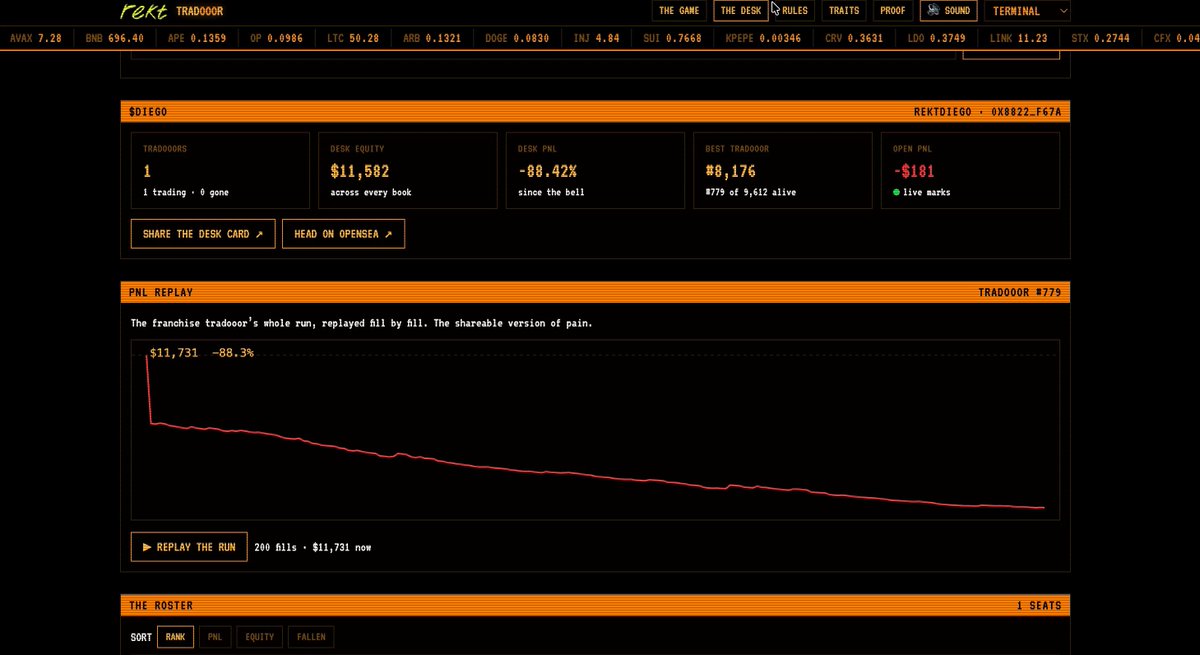The image size is (1200, 655).
Task: Open the Terminal dropdown menu
Action: point(1027,11)
